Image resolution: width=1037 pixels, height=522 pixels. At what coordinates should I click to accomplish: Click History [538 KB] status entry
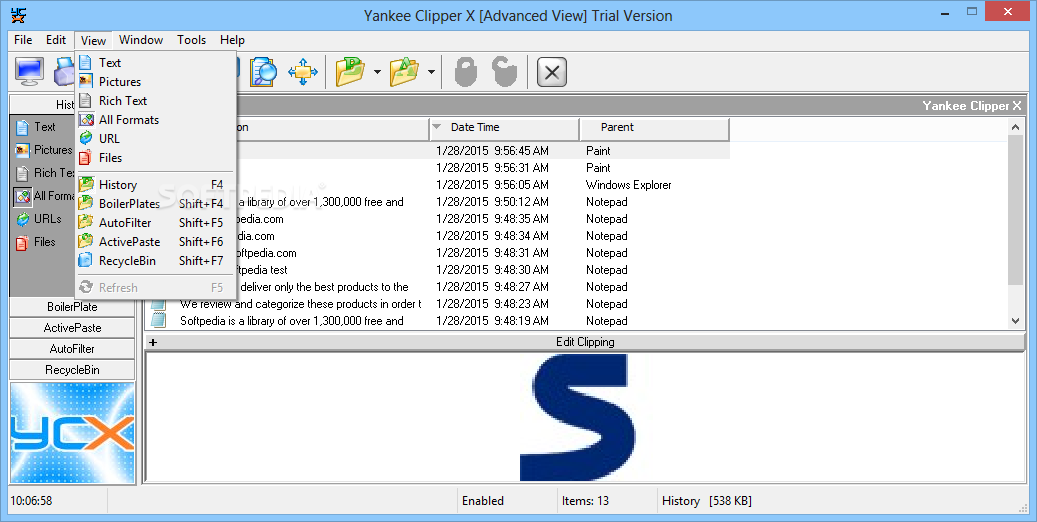coord(706,501)
